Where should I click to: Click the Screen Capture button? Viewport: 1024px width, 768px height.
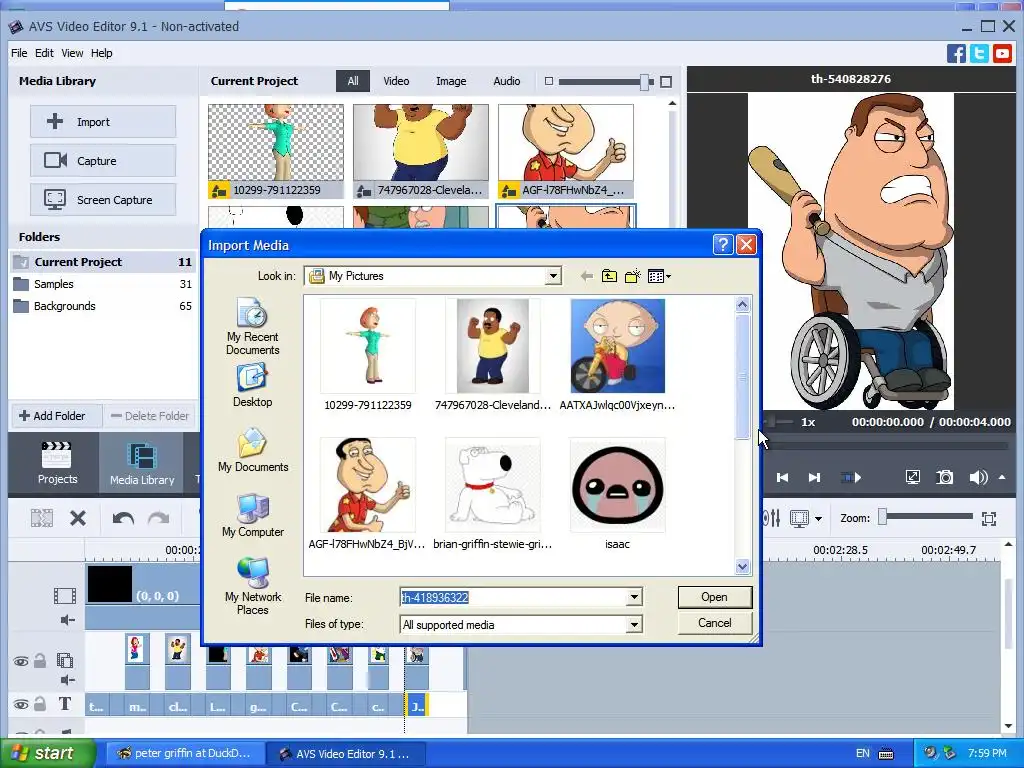103,200
